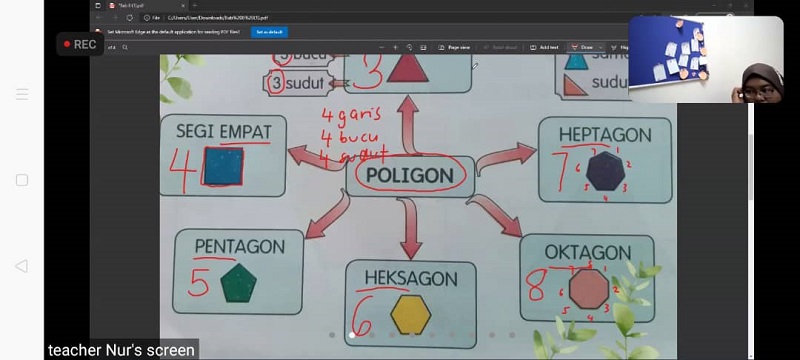Tap the Android home square button

pyautogui.click(x=21, y=180)
